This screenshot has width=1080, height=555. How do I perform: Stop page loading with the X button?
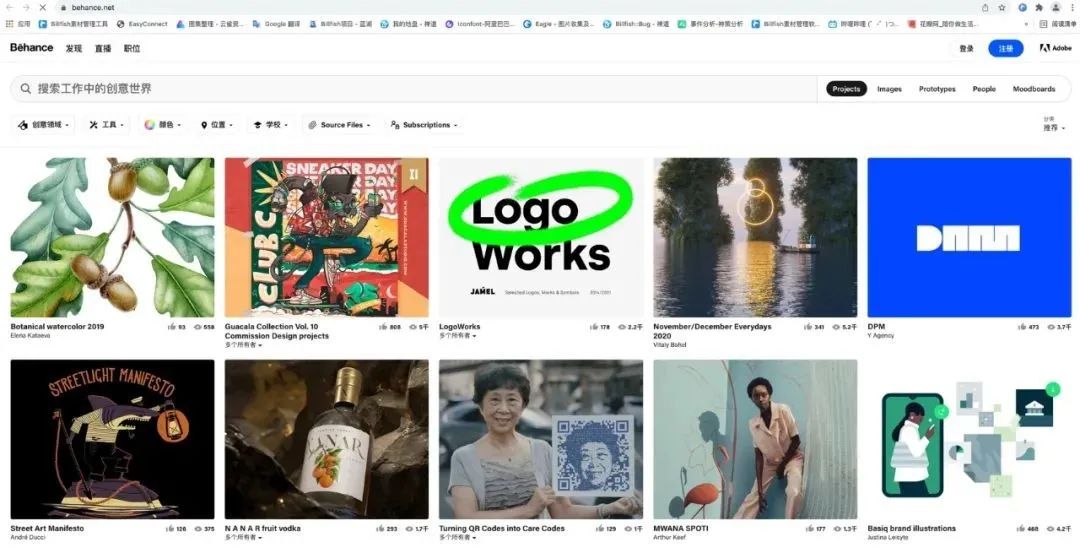click(x=42, y=7)
